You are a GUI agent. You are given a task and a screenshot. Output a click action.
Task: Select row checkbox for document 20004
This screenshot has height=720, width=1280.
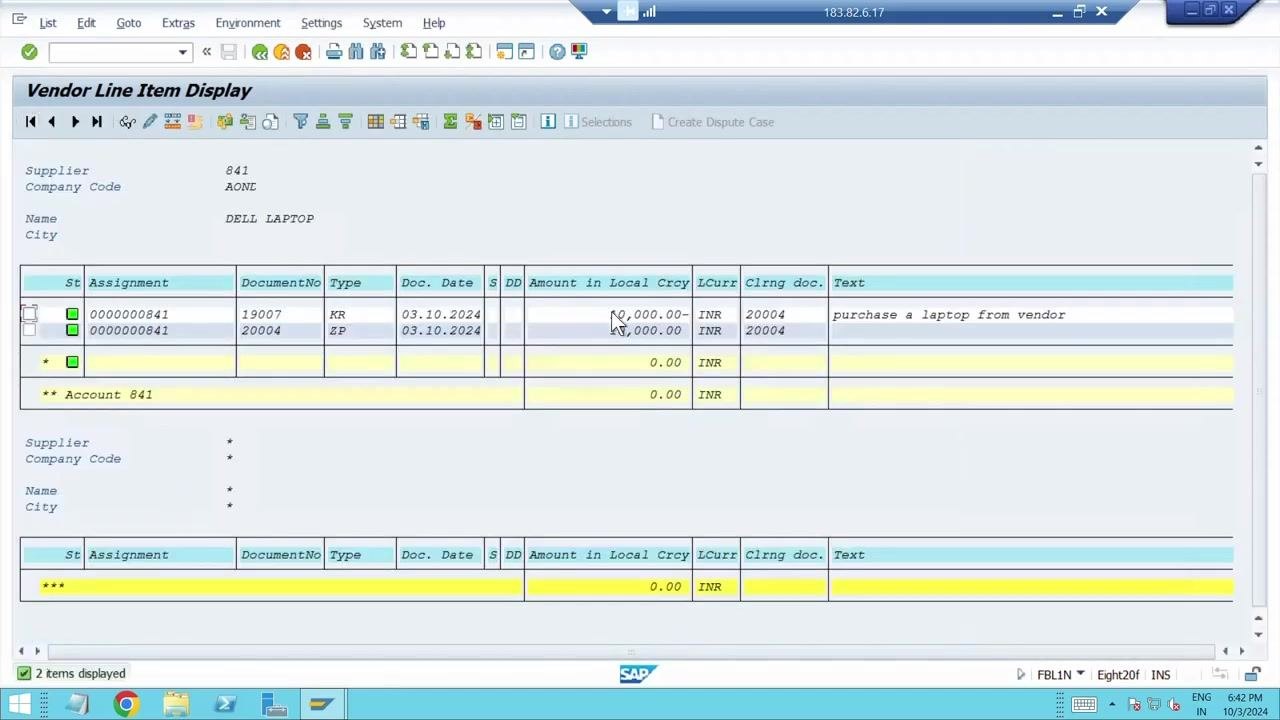(x=29, y=330)
